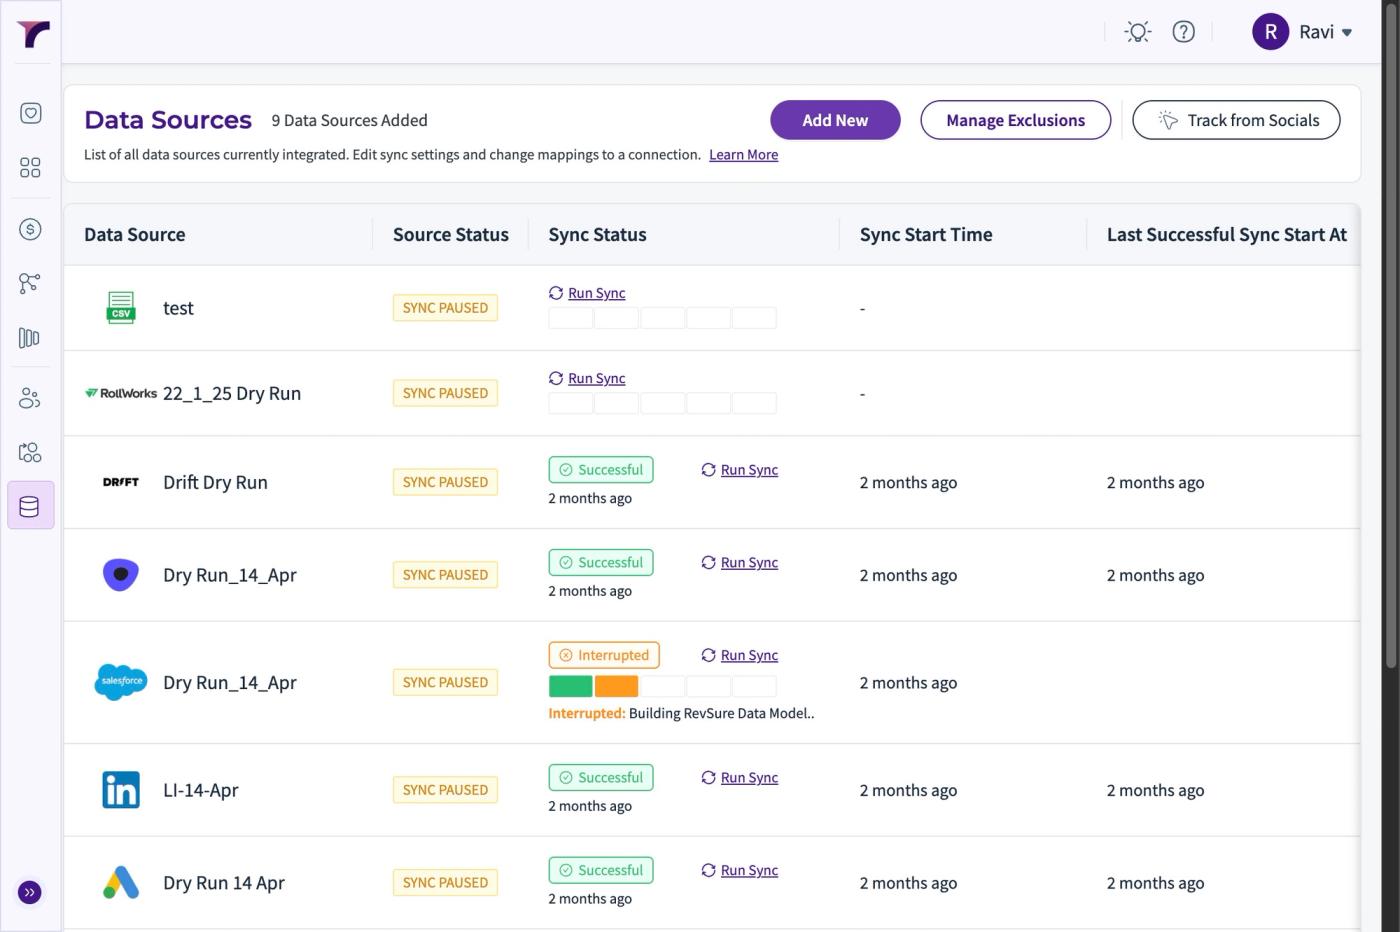The width and height of the screenshot is (1400, 932).
Task: Open the four-squares dashboard sidebar icon
Action: click(30, 167)
